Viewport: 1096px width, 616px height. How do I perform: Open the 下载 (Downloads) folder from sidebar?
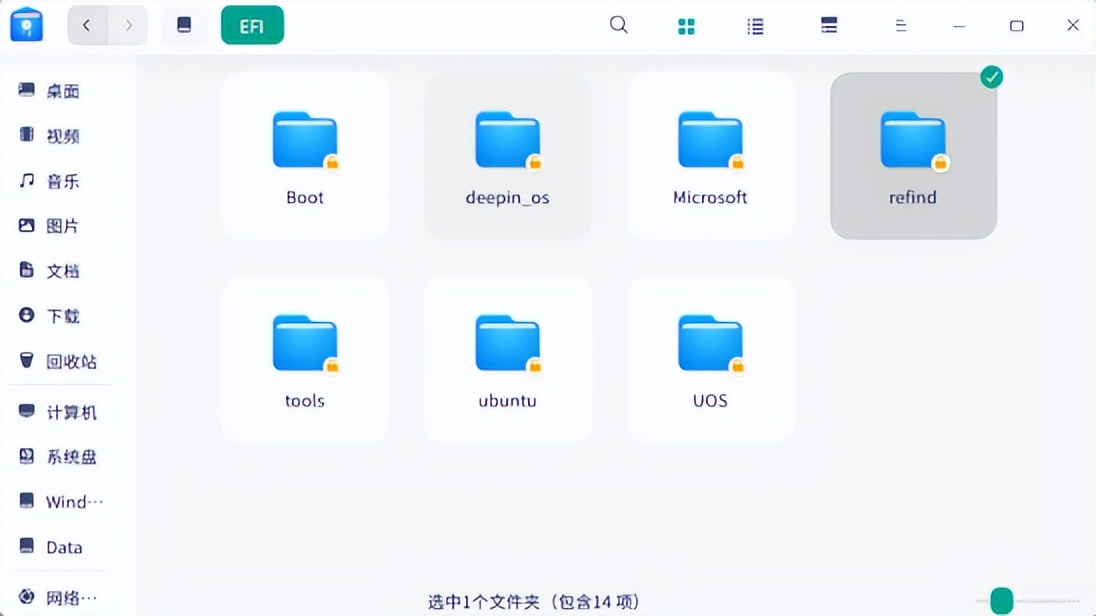point(62,315)
